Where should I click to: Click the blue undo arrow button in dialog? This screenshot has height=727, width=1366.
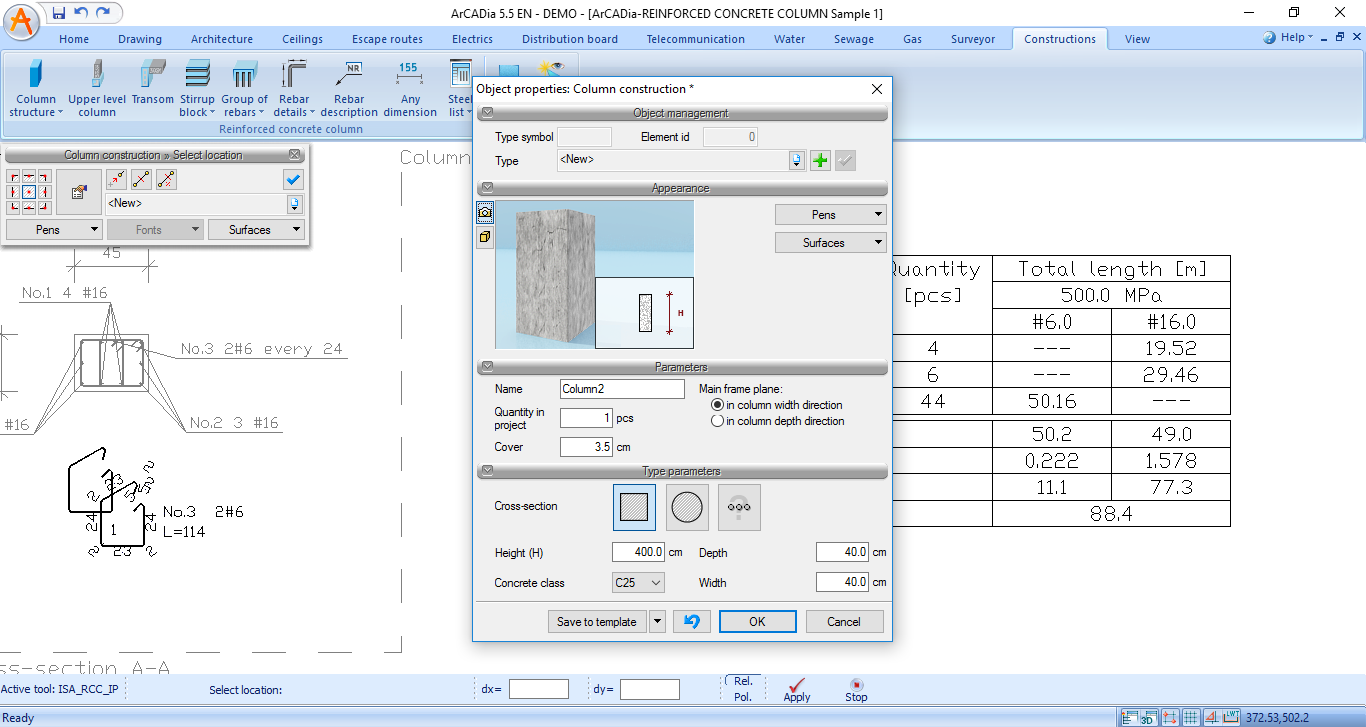click(691, 621)
